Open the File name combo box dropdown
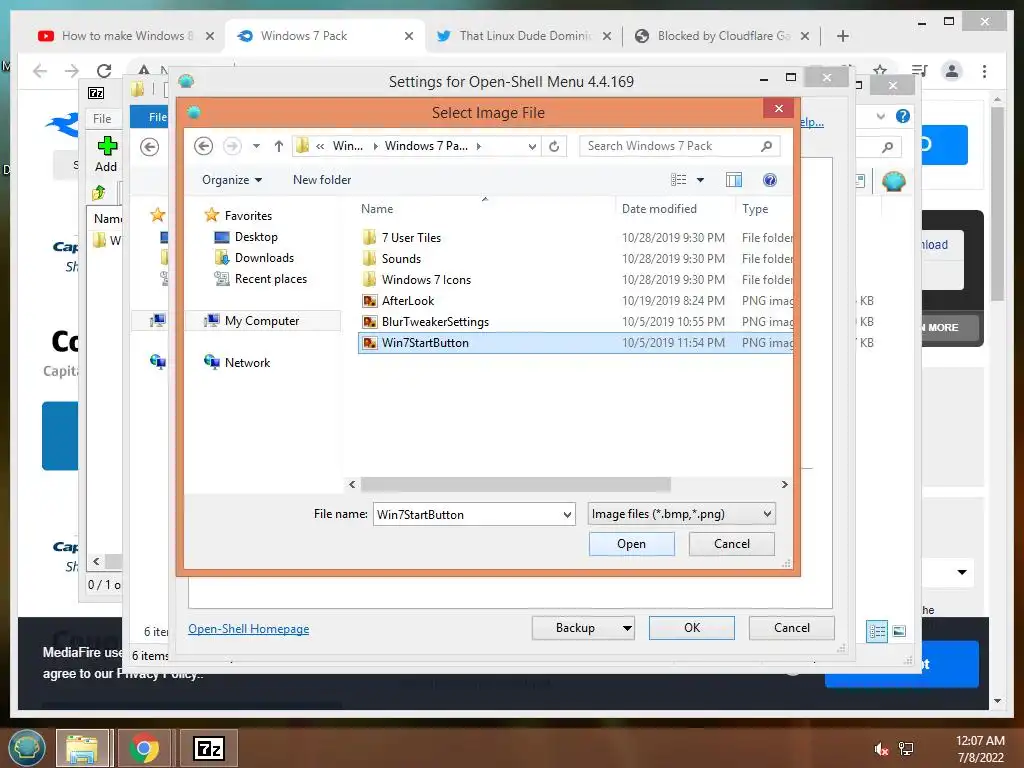Viewport: 1024px width, 768px height. 567,515
